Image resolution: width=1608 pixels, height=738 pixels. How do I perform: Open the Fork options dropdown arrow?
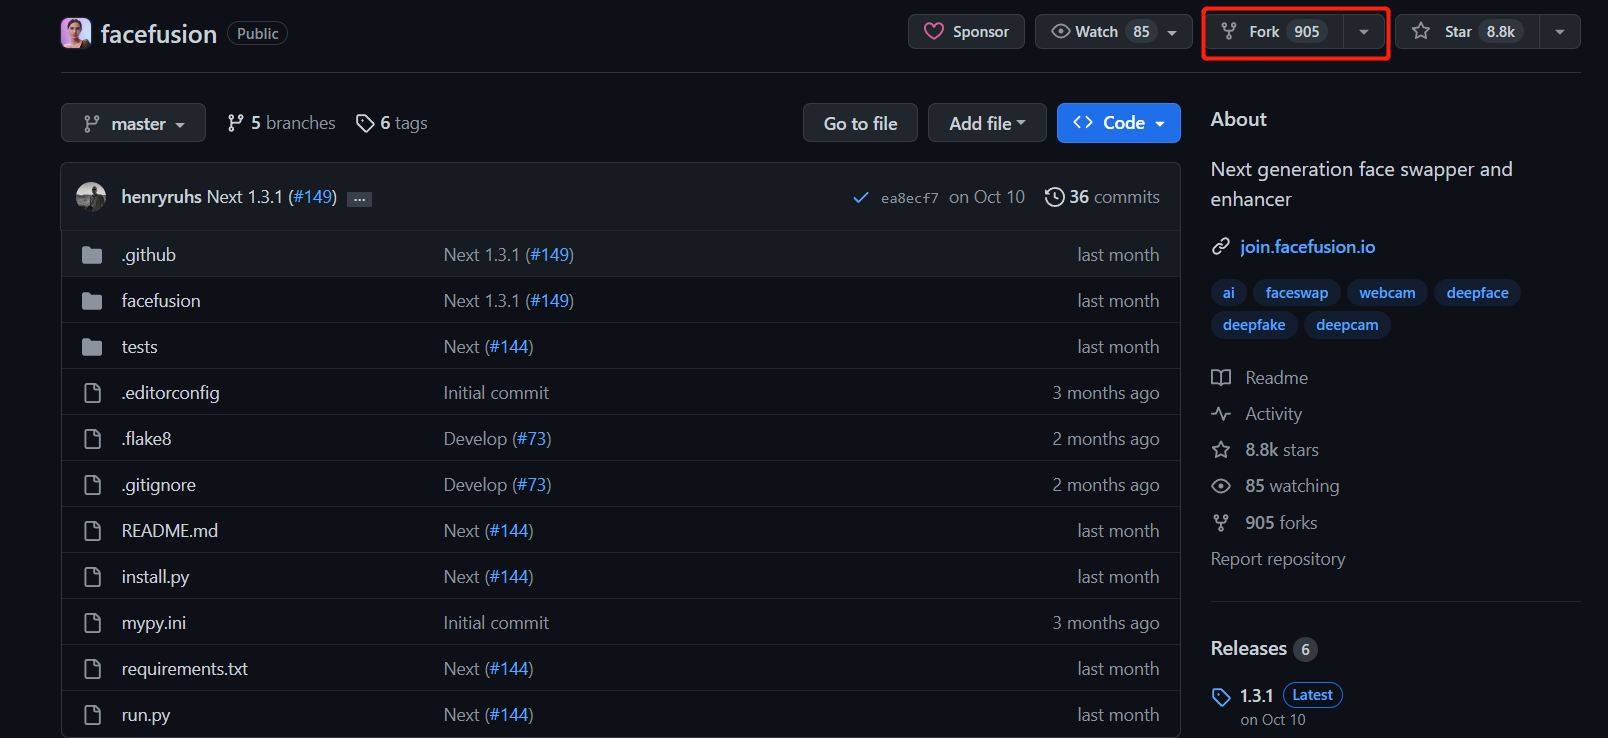pos(1364,32)
